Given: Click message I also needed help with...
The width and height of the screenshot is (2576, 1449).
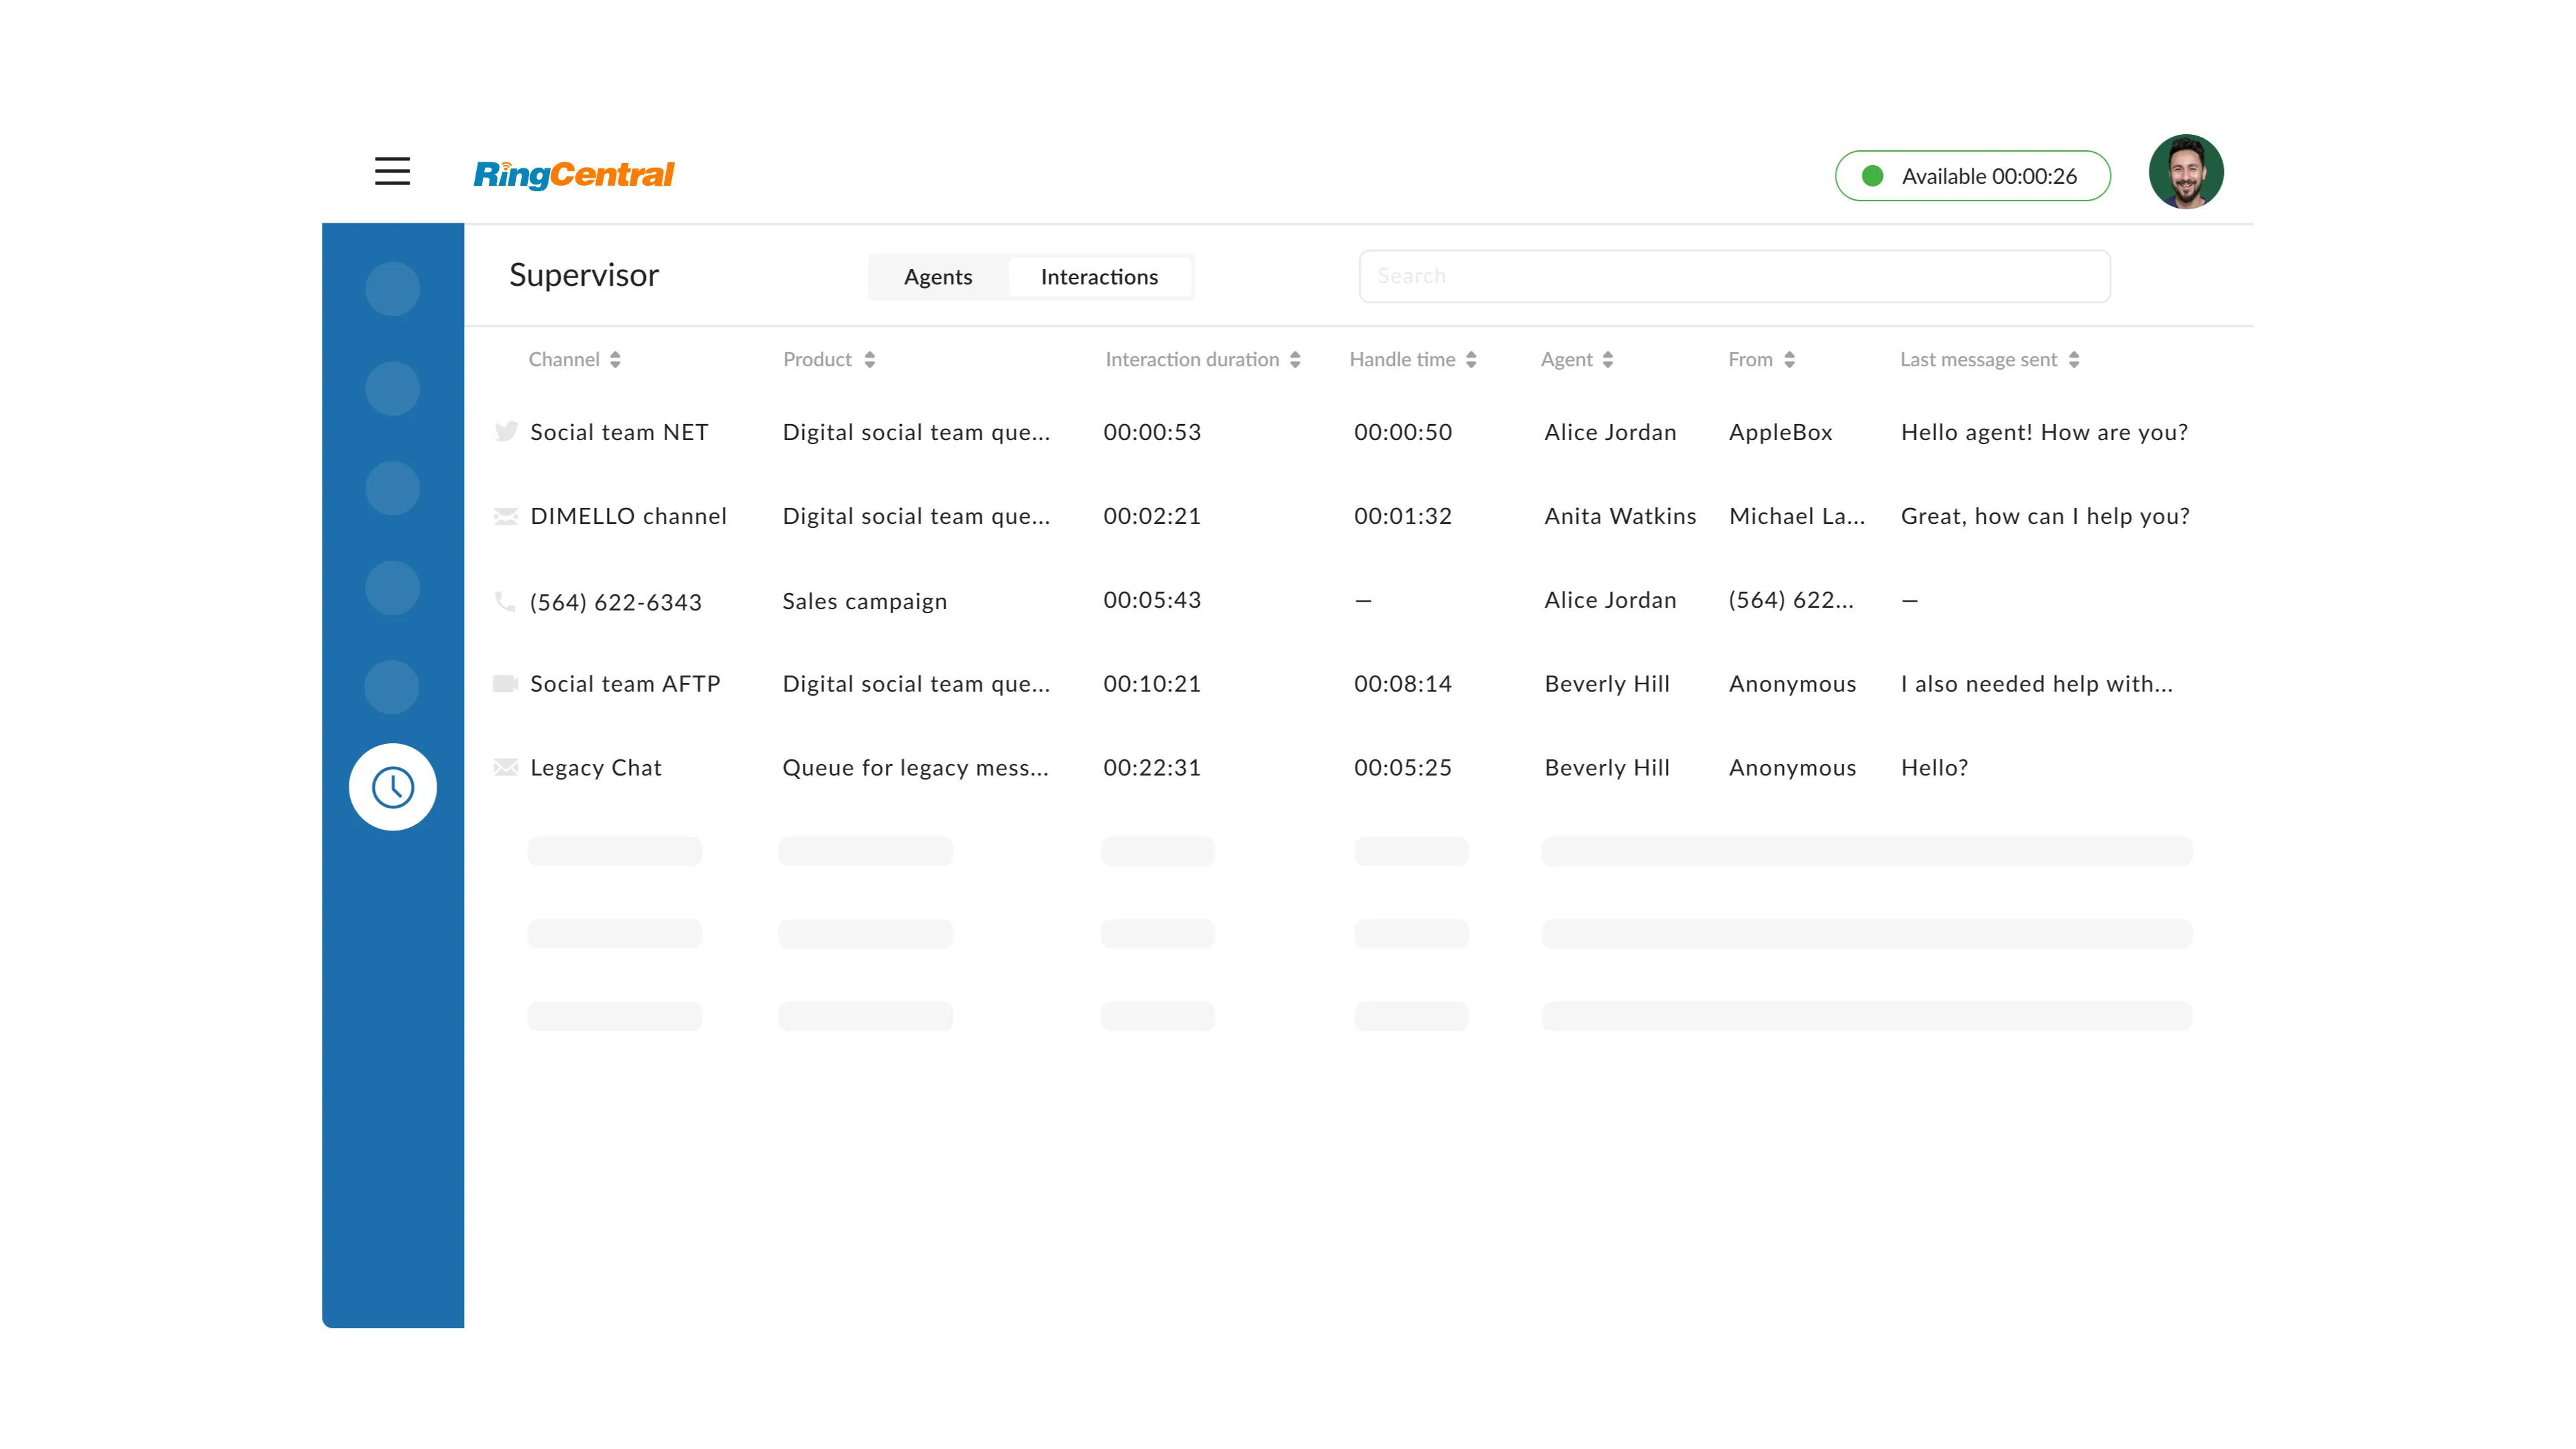Looking at the screenshot, I should tap(2036, 684).
